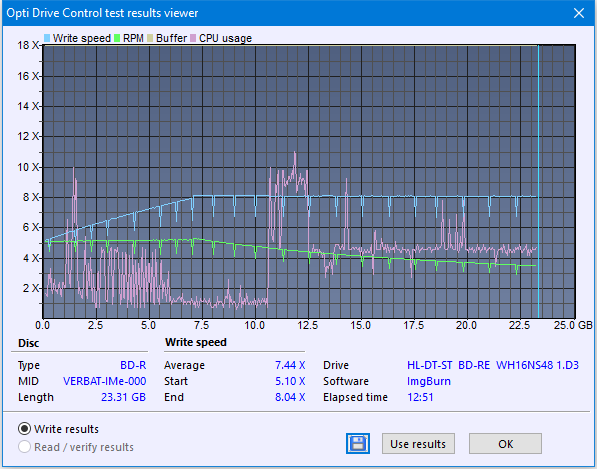Image resolution: width=597 pixels, height=469 pixels.
Task: Click the BD-R disc type value
Action: coord(133,365)
